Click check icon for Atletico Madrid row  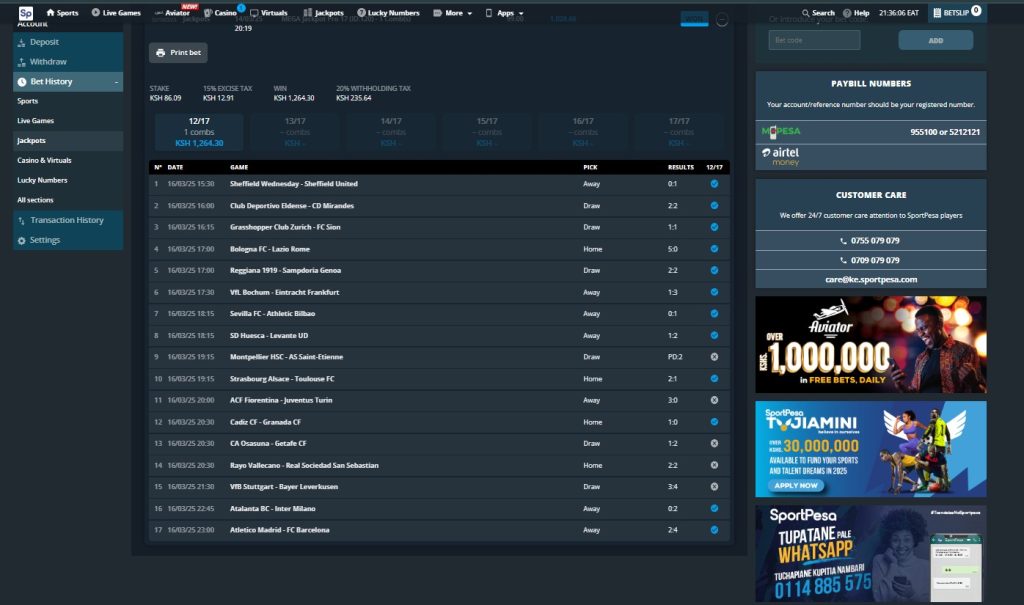714,530
